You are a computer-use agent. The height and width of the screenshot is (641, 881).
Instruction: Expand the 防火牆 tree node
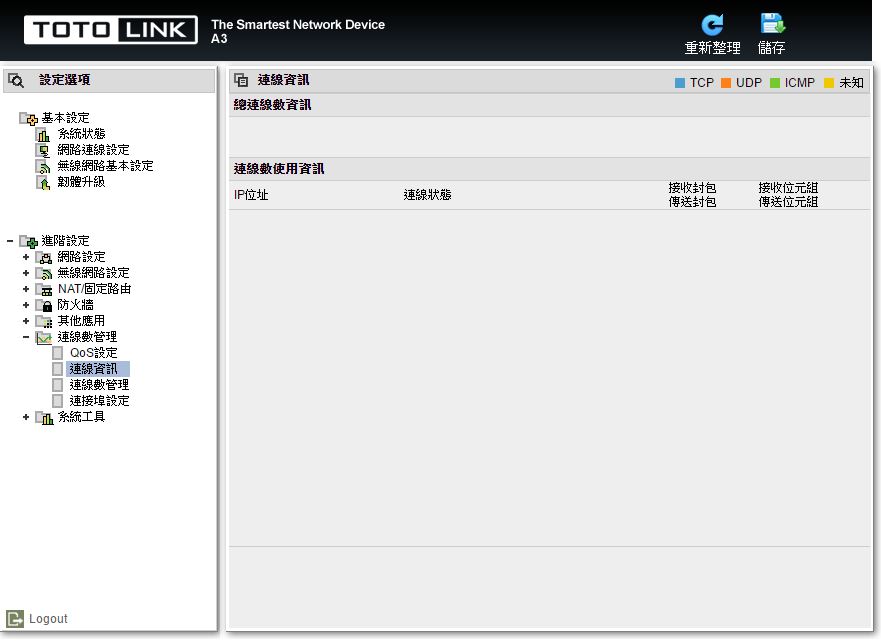click(26, 305)
